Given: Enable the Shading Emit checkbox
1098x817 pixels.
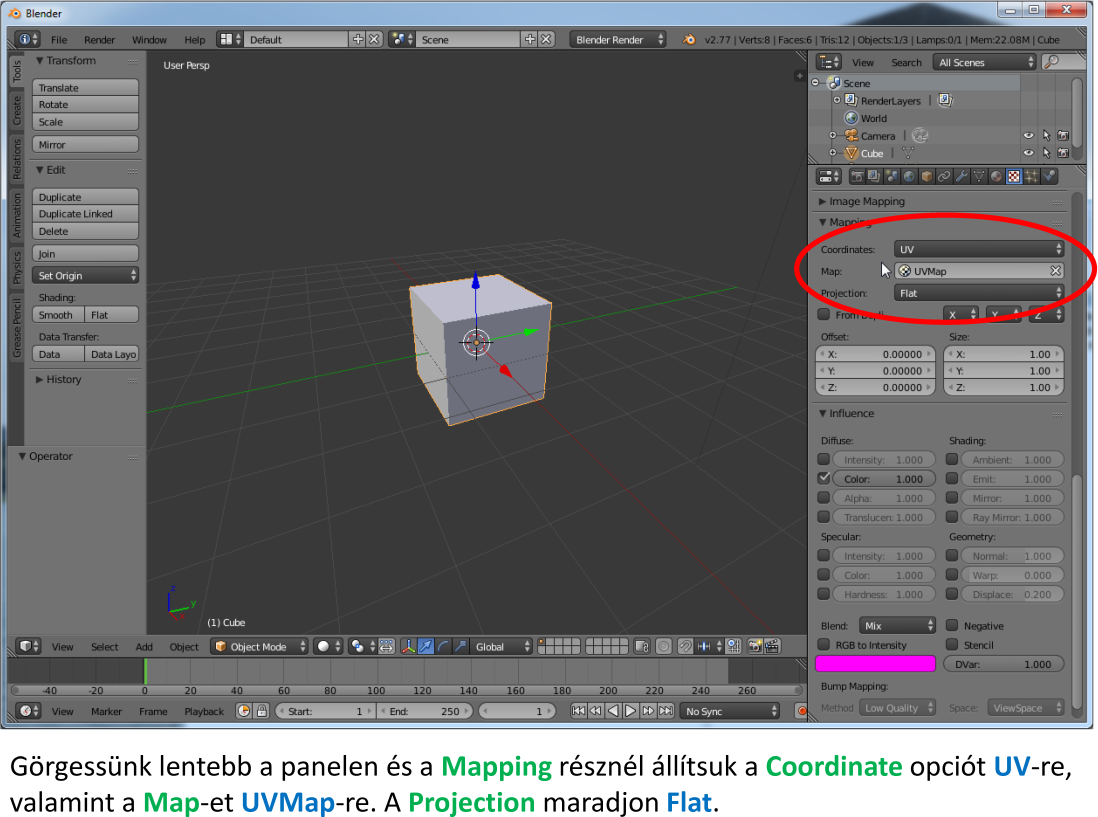Looking at the screenshot, I should tap(952, 478).
